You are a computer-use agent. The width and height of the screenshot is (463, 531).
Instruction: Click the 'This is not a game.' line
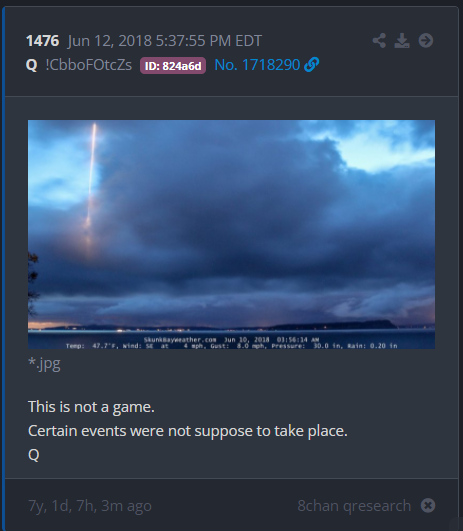click(91, 407)
